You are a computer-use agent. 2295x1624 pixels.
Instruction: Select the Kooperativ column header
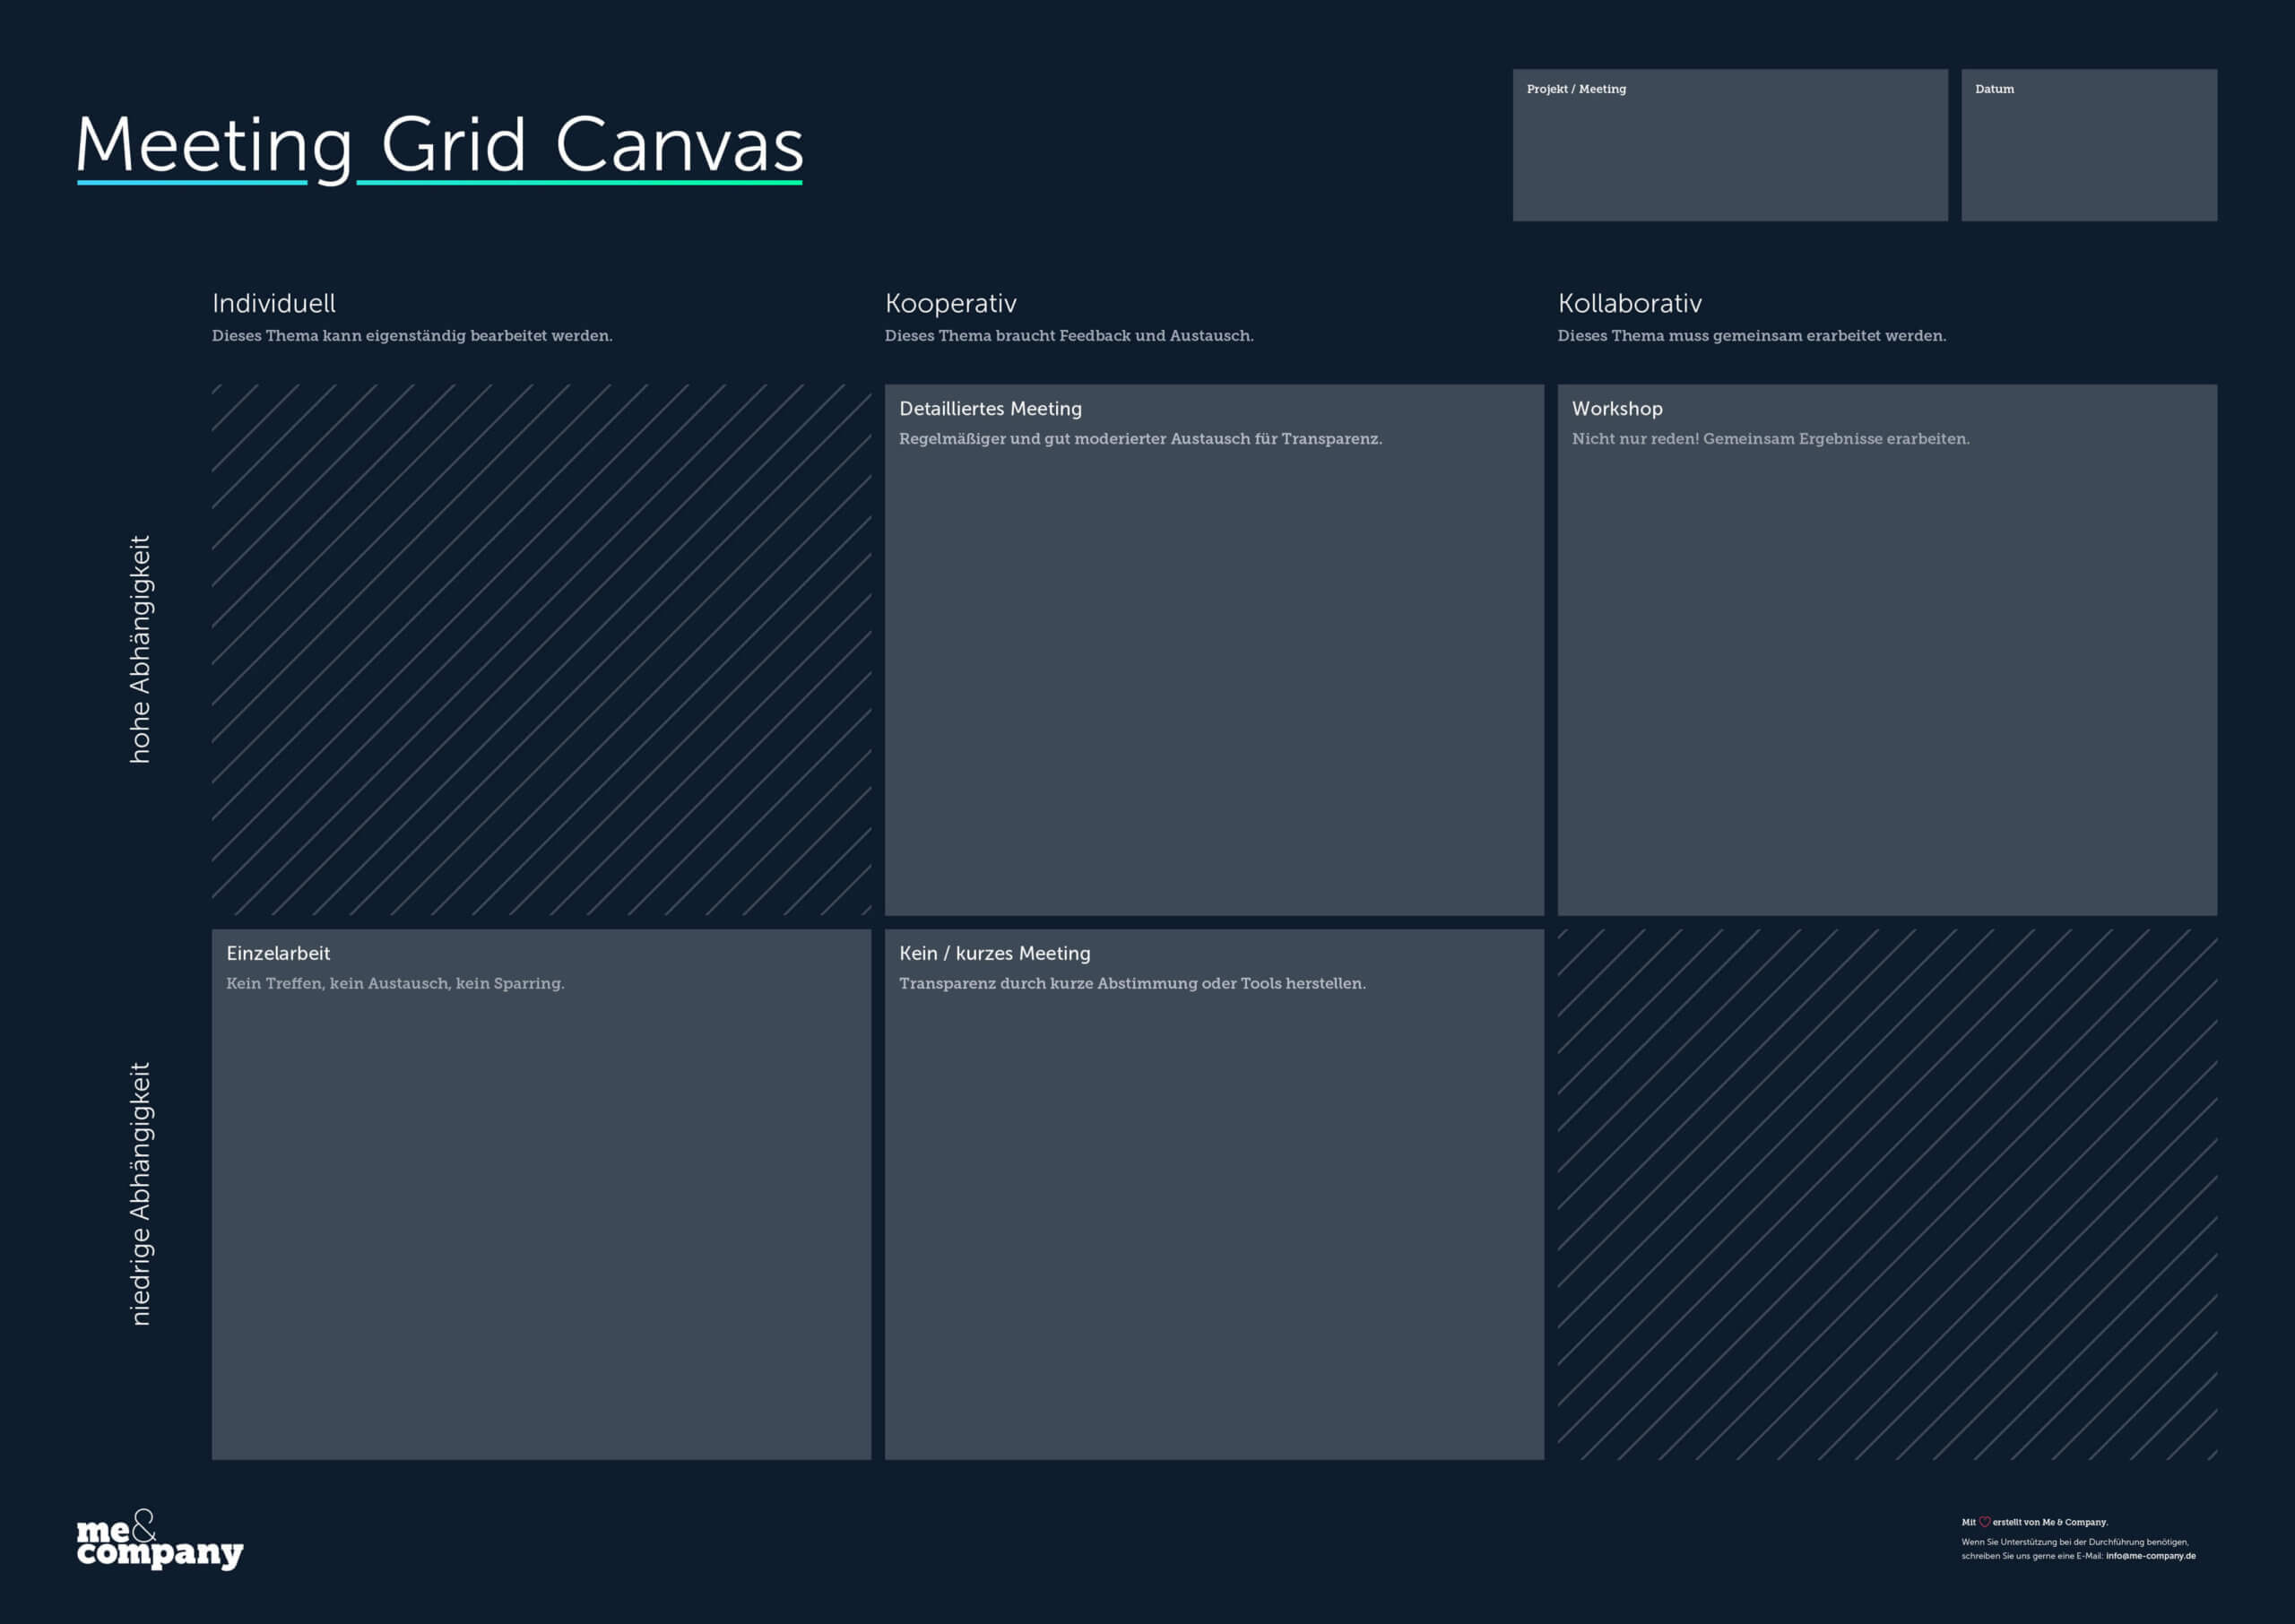[x=951, y=303]
